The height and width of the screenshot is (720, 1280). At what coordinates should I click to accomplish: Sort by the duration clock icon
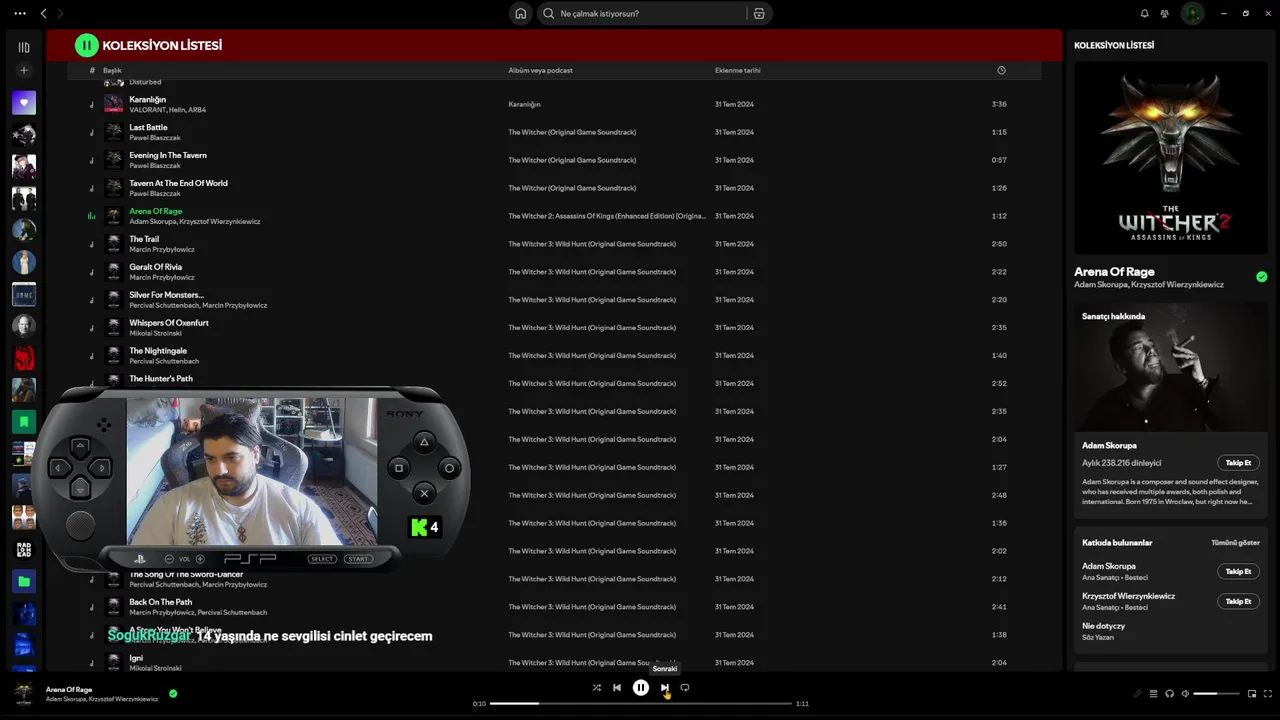click(x=1001, y=71)
